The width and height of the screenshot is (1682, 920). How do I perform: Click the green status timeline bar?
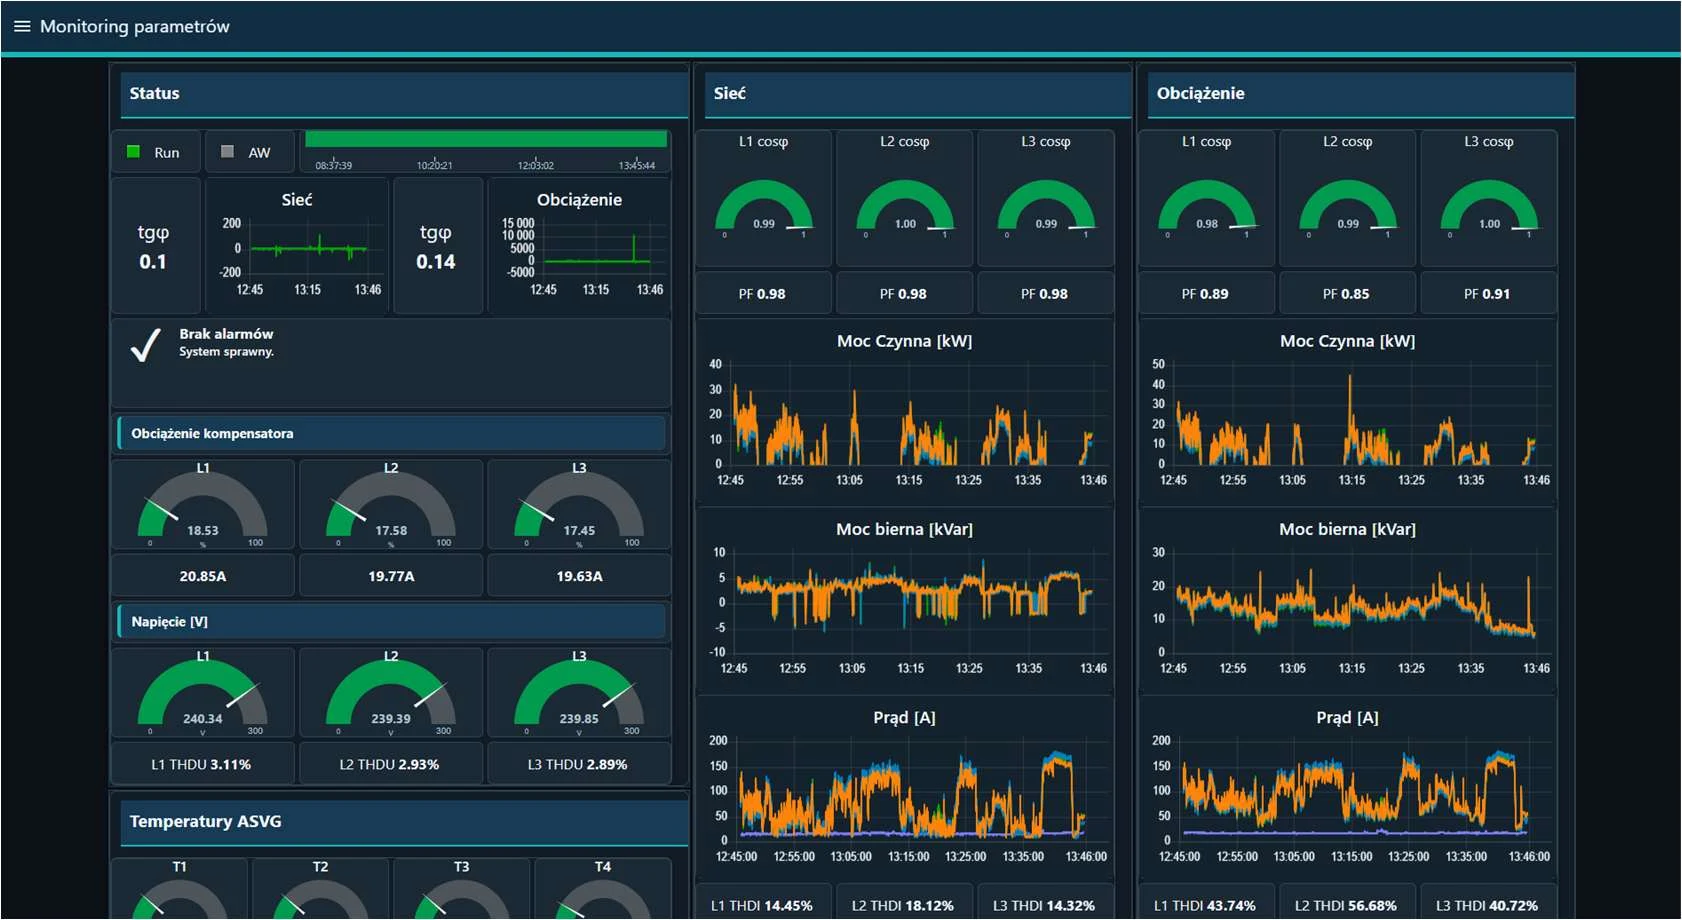(486, 139)
